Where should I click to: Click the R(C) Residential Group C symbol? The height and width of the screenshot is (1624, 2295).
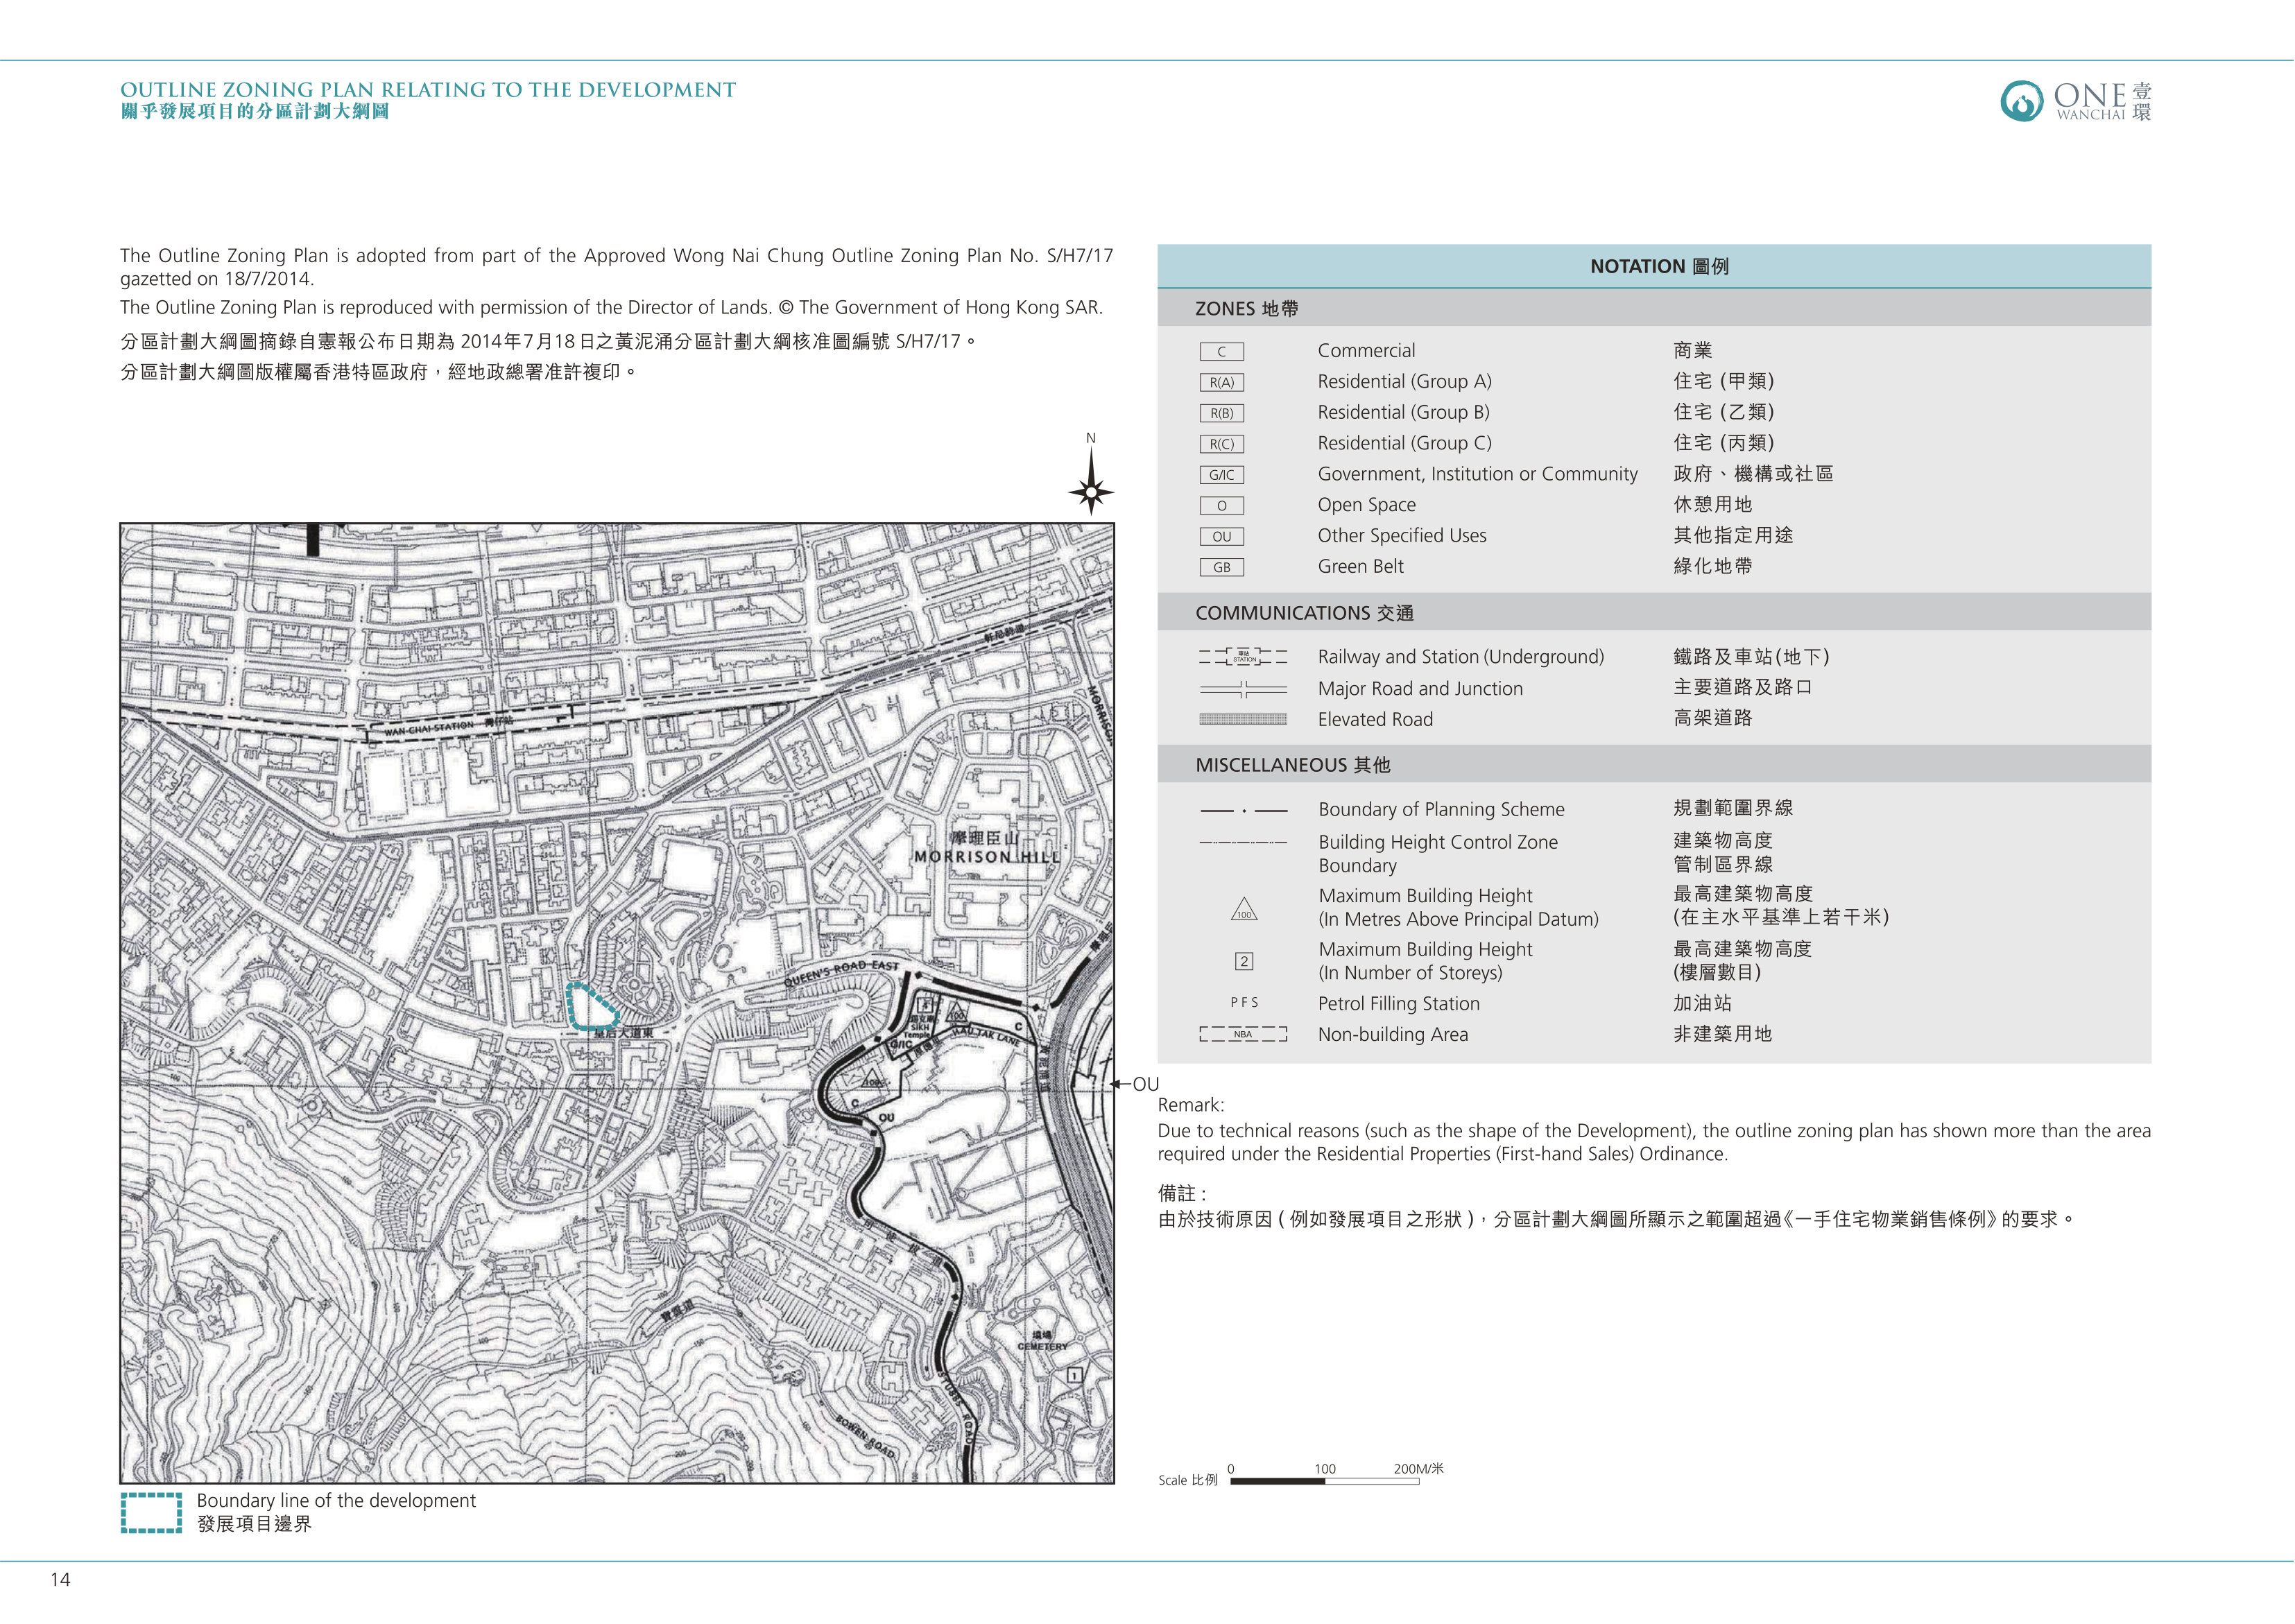(x=1221, y=445)
